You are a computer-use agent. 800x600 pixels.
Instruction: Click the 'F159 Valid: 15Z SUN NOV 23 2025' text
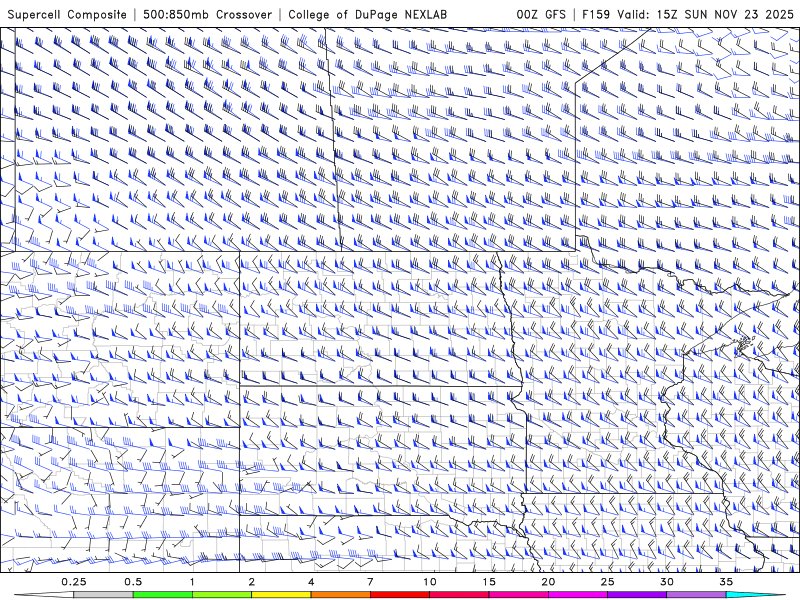[x=688, y=15]
